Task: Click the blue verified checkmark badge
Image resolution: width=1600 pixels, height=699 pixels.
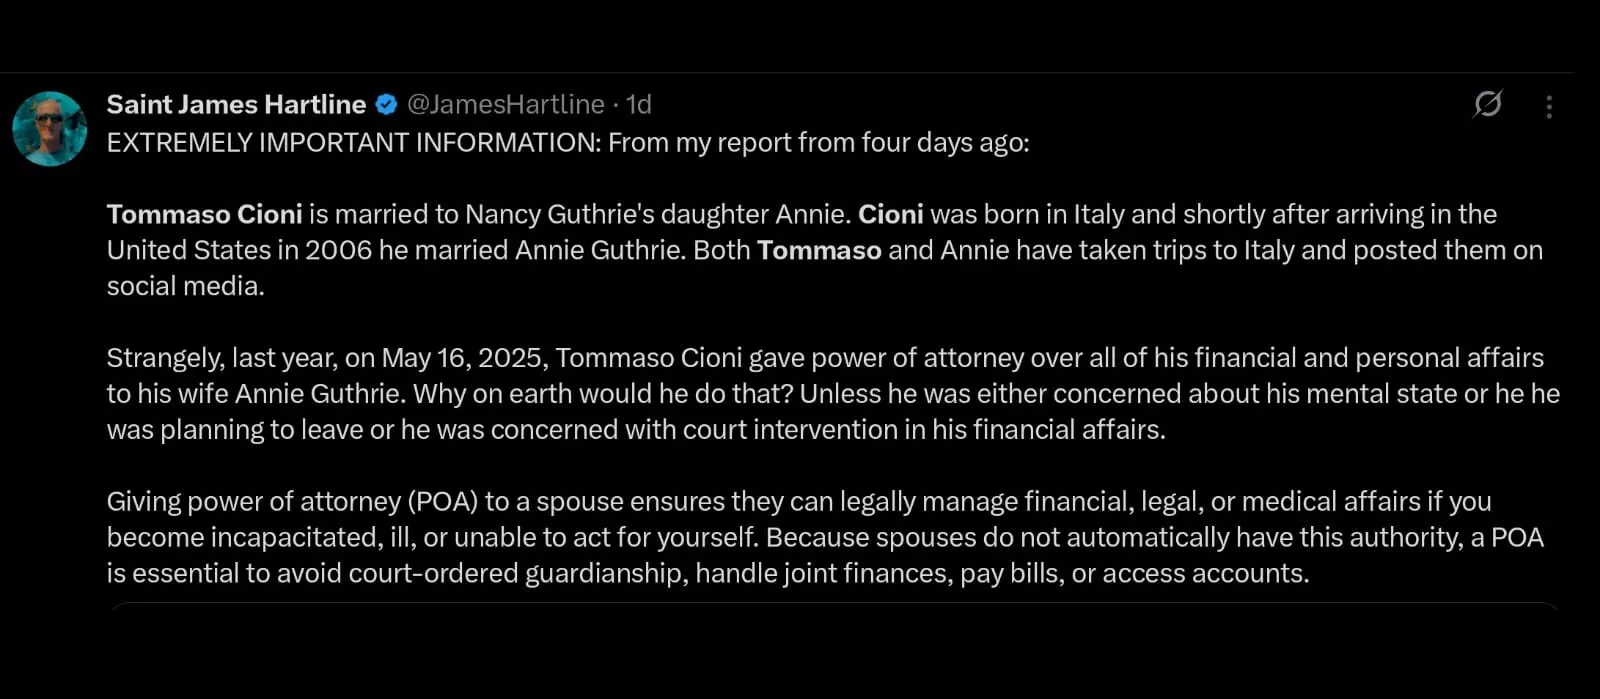Action: click(386, 105)
